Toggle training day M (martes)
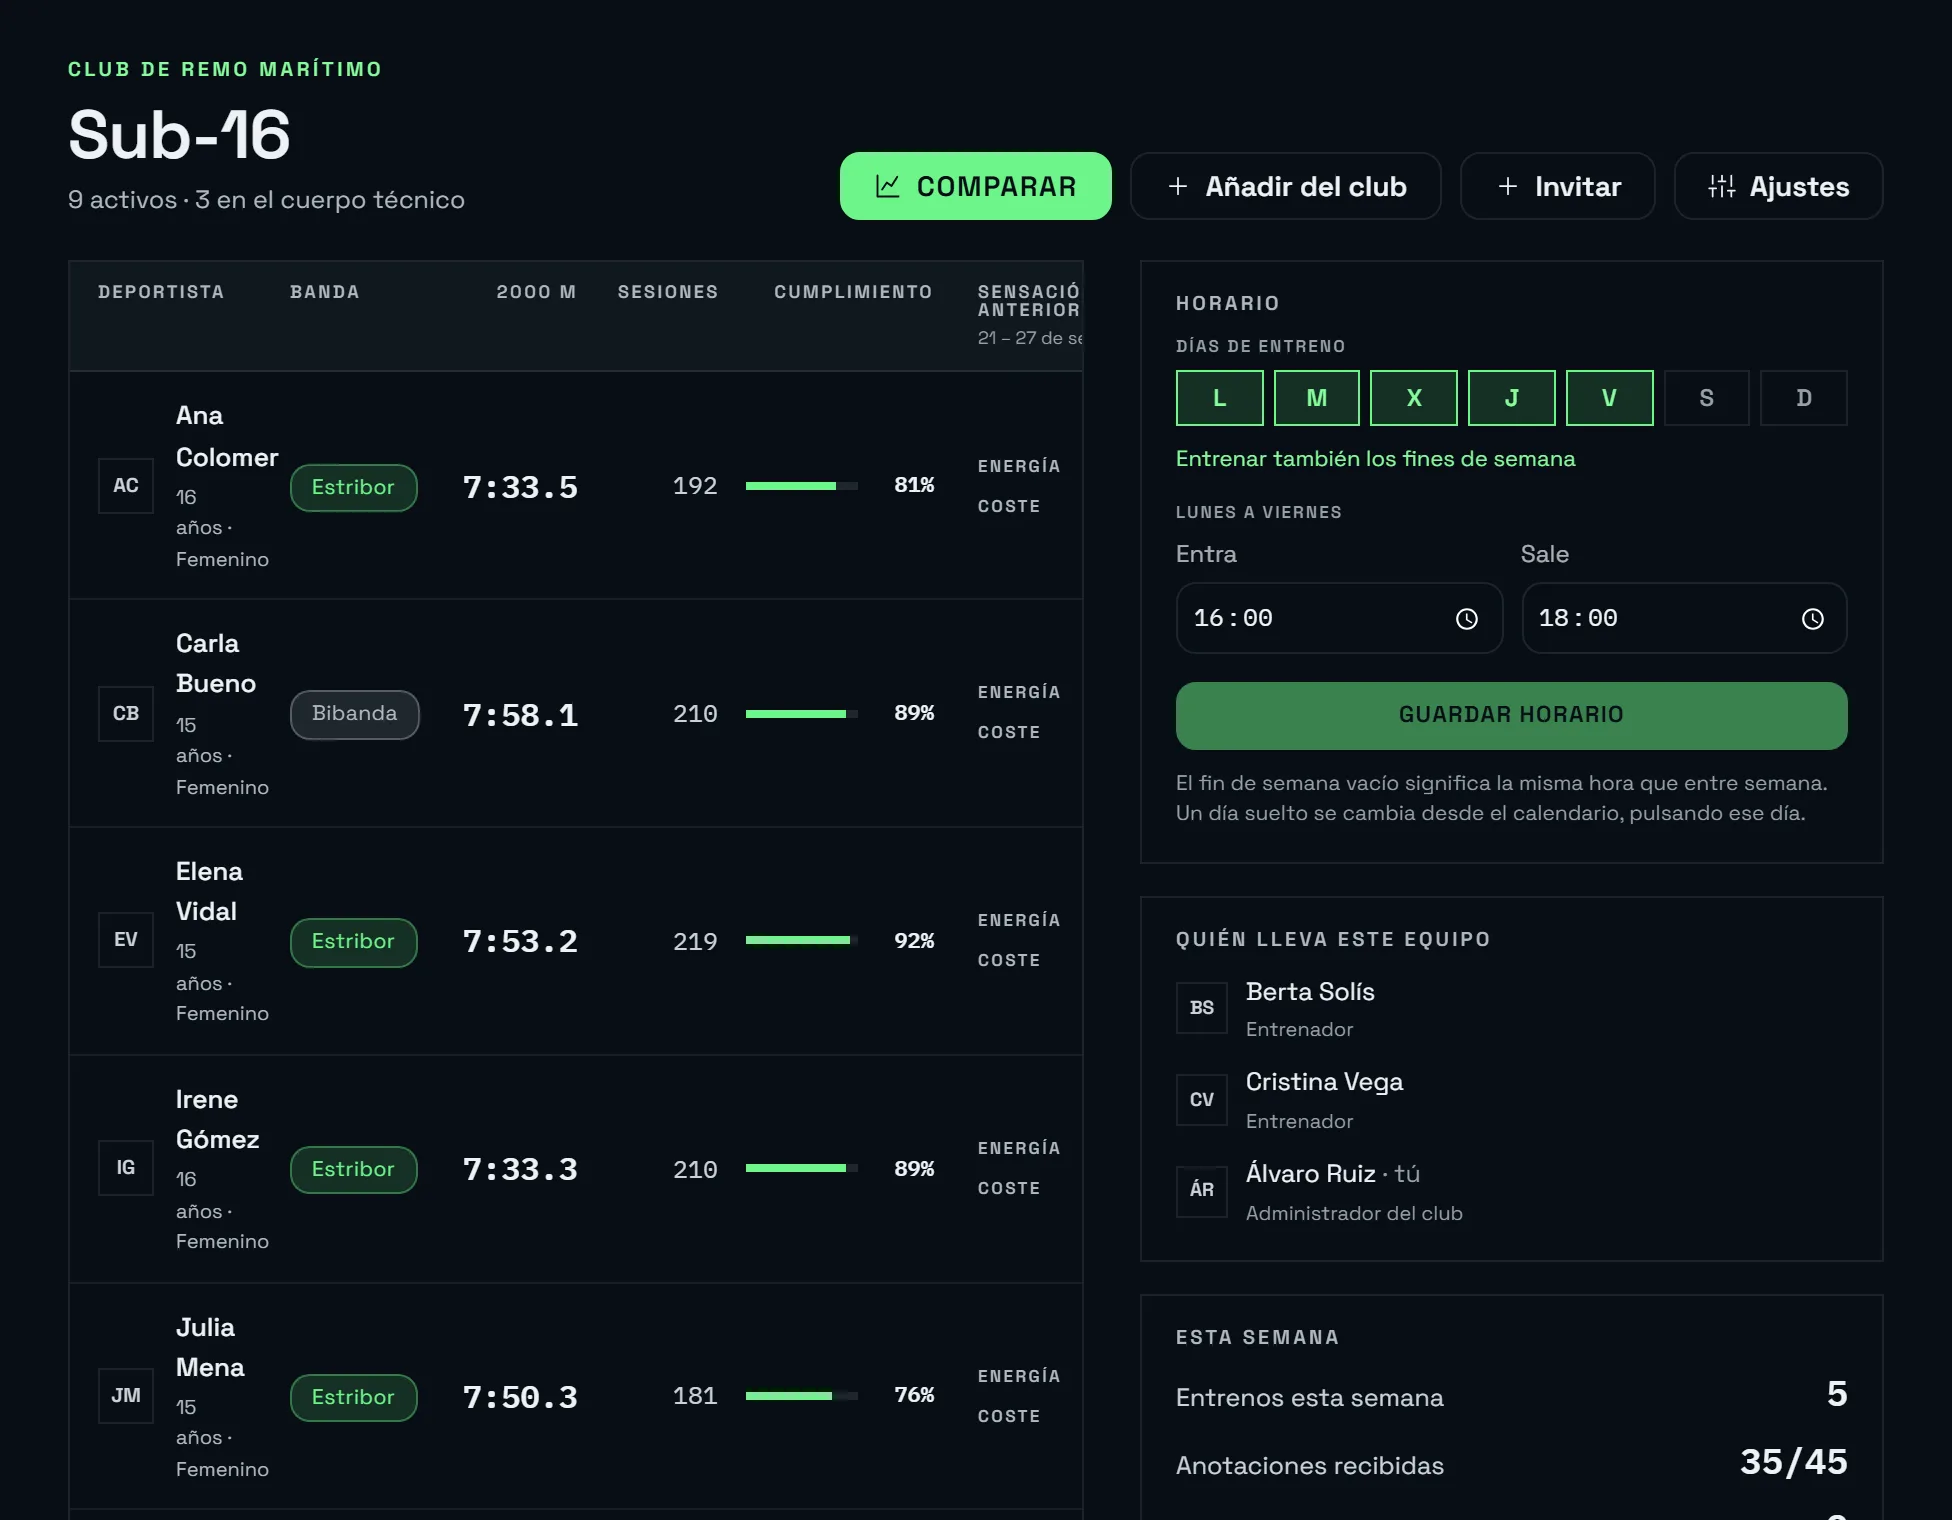This screenshot has width=1952, height=1520. pyautogui.click(x=1317, y=398)
